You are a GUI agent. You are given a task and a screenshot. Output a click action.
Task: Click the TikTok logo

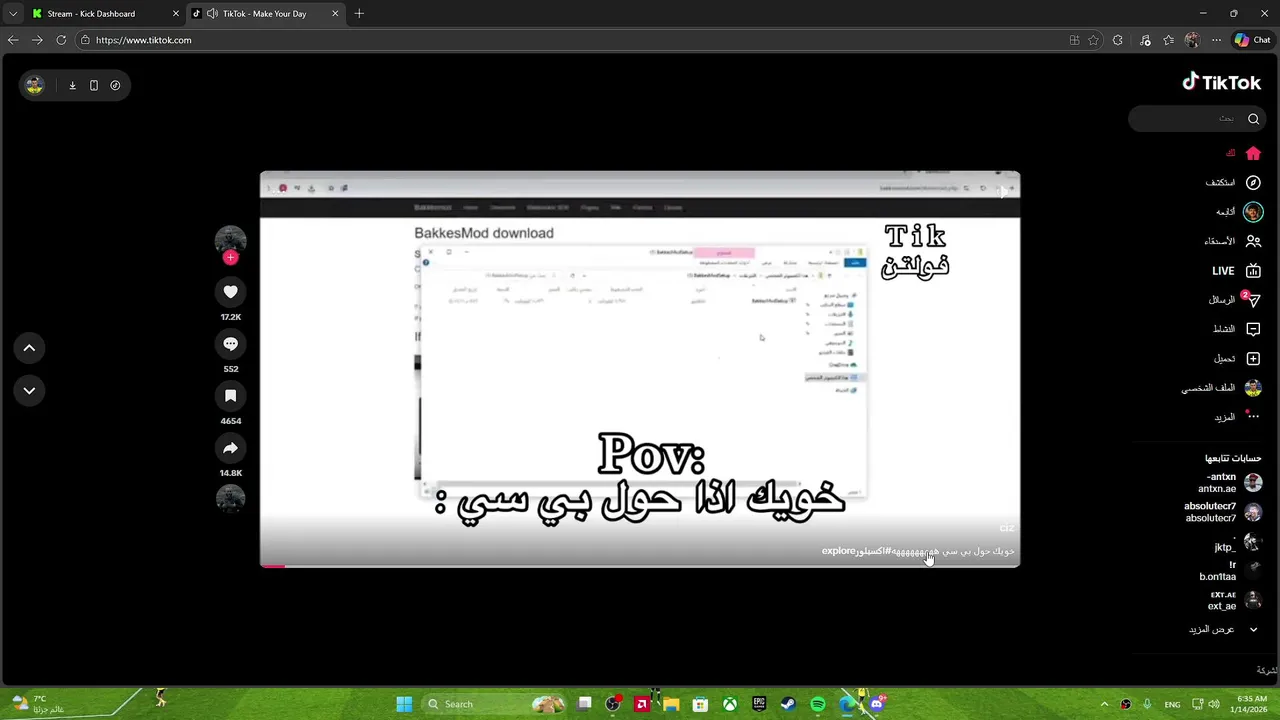[1221, 82]
